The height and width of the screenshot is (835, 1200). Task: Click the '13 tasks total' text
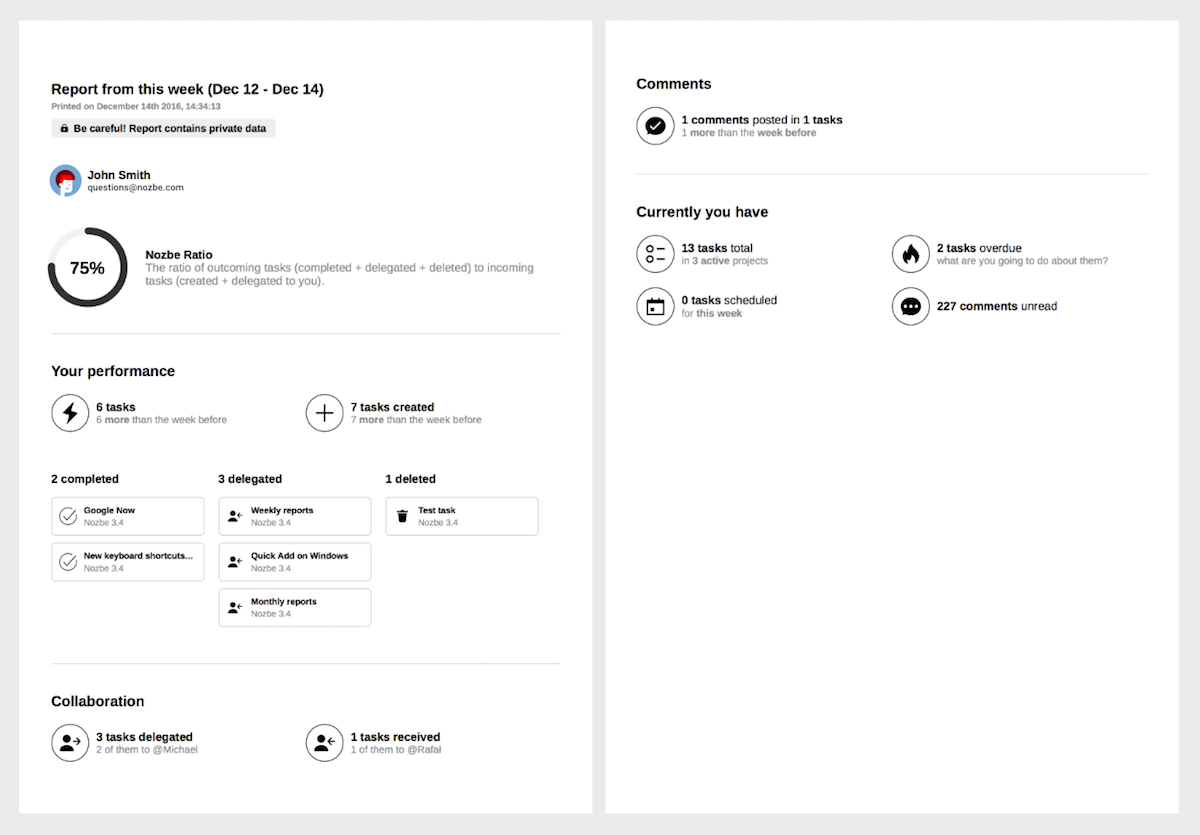pos(717,248)
